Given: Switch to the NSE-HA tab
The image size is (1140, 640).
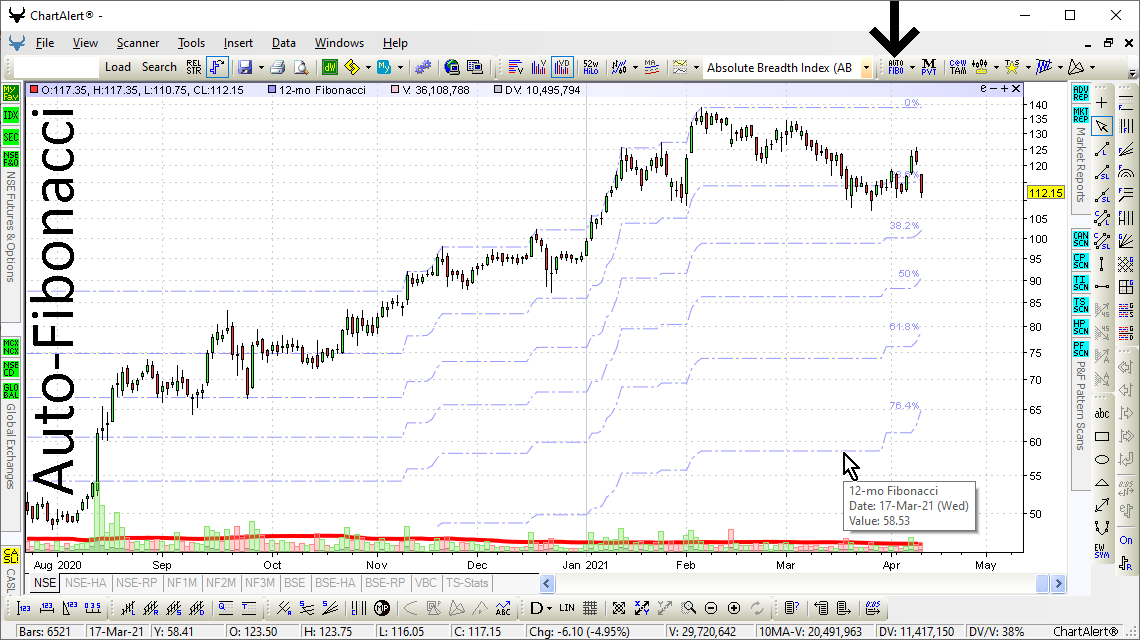Looking at the screenshot, I should point(86,583).
